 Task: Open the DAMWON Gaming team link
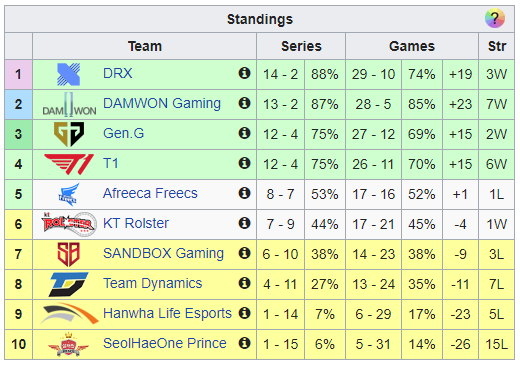162,104
